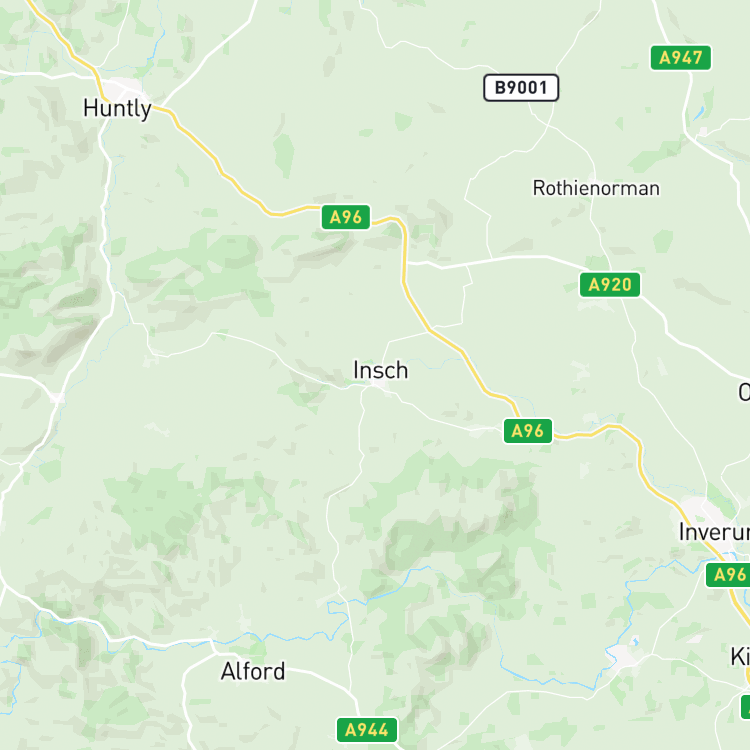Click the partial green shield at bottom-right edge

[745, 707]
